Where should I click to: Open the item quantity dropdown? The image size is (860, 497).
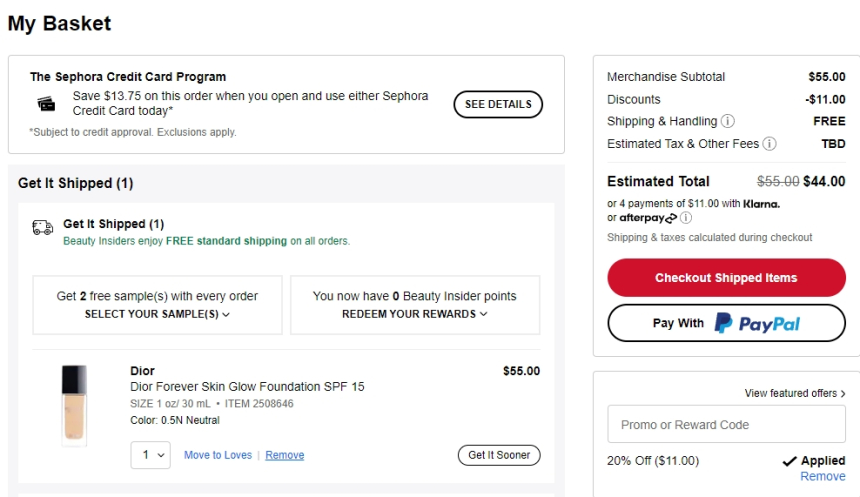[x=152, y=455]
